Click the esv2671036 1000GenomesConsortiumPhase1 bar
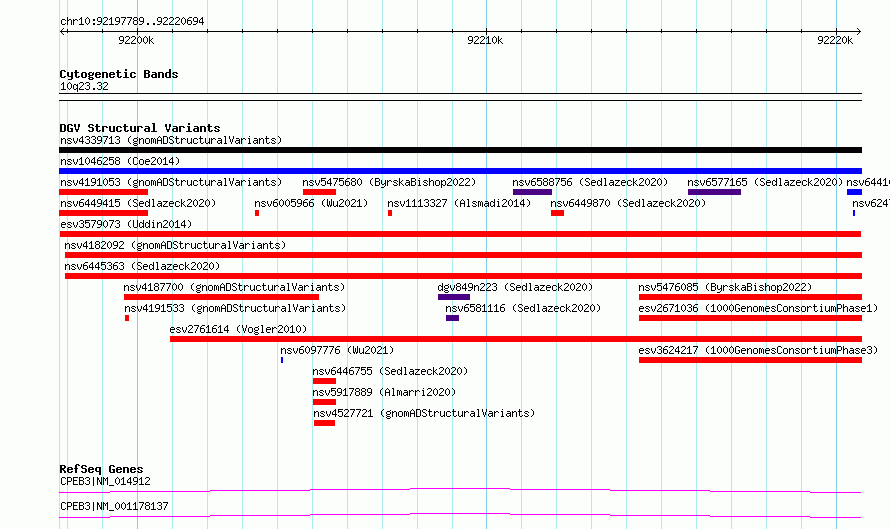Image resolution: width=890 pixels, height=529 pixels. (x=750, y=318)
